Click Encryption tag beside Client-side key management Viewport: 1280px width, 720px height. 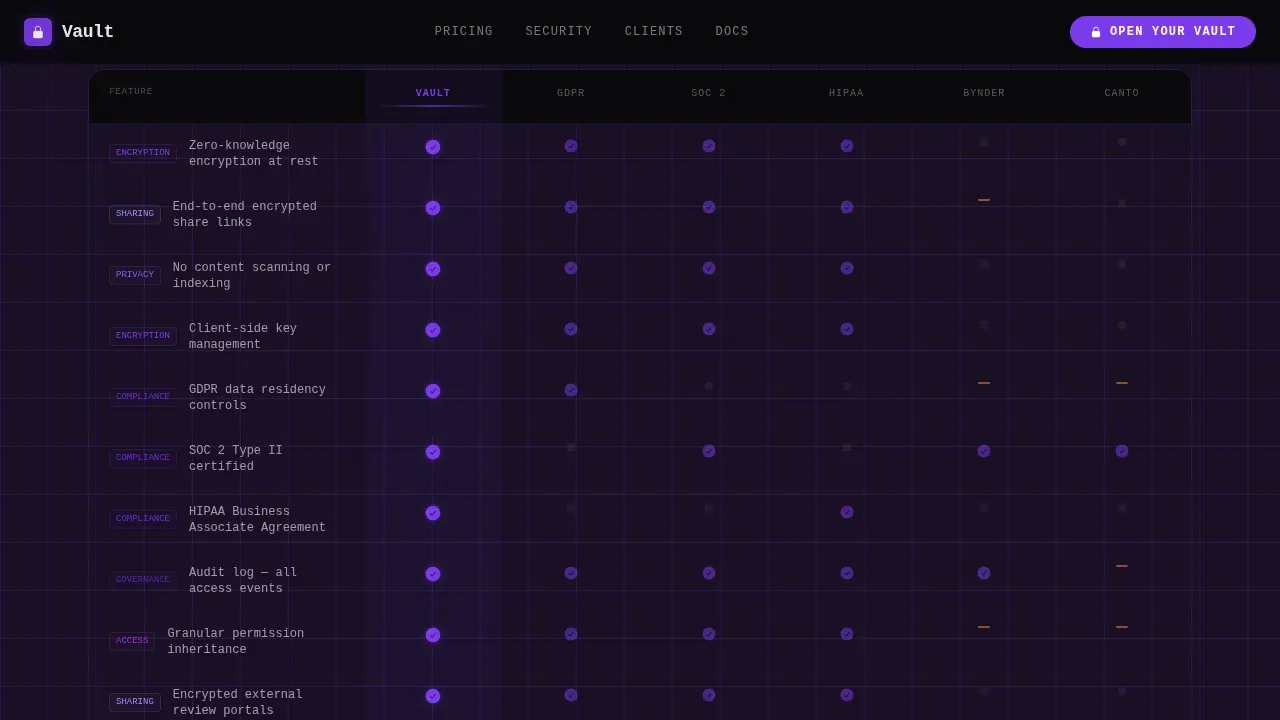143,336
